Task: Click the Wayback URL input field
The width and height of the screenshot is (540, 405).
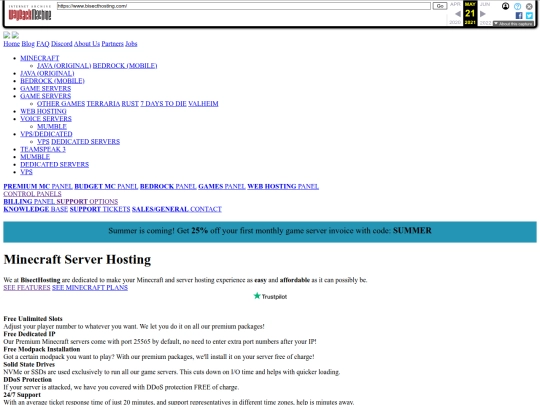Action: (243, 6)
